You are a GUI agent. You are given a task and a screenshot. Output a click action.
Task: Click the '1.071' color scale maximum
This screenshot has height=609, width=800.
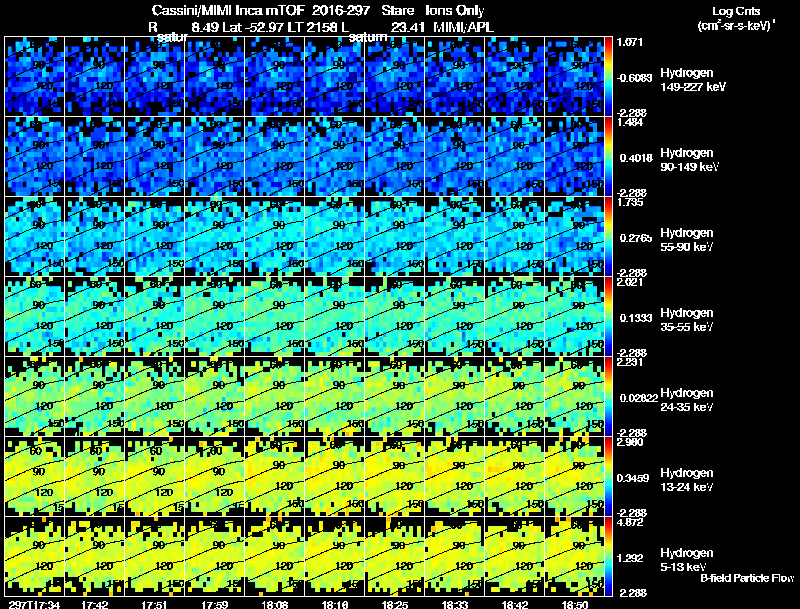pyautogui.click(x=630, y=42)
